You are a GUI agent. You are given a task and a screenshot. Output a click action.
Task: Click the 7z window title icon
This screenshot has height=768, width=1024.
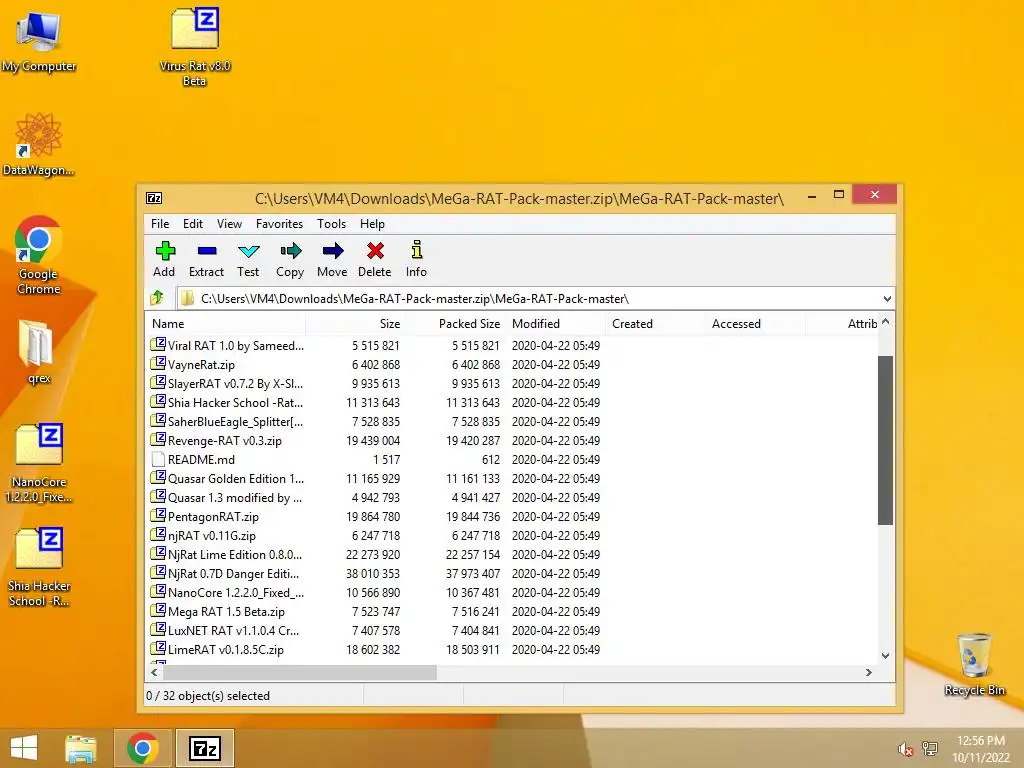click(x=154, y=198)
